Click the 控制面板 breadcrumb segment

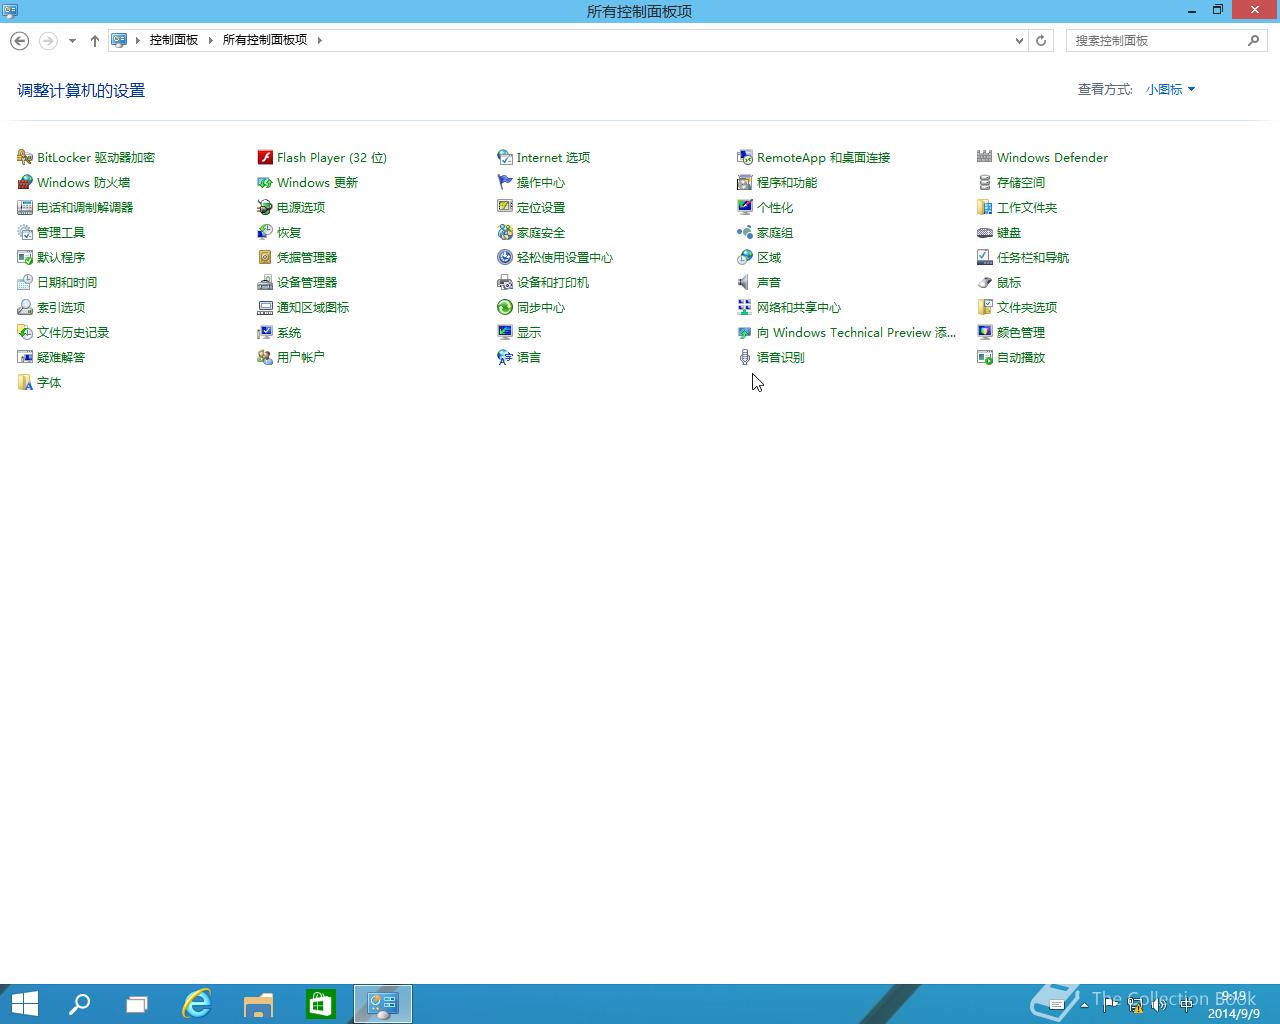(174, 40)
